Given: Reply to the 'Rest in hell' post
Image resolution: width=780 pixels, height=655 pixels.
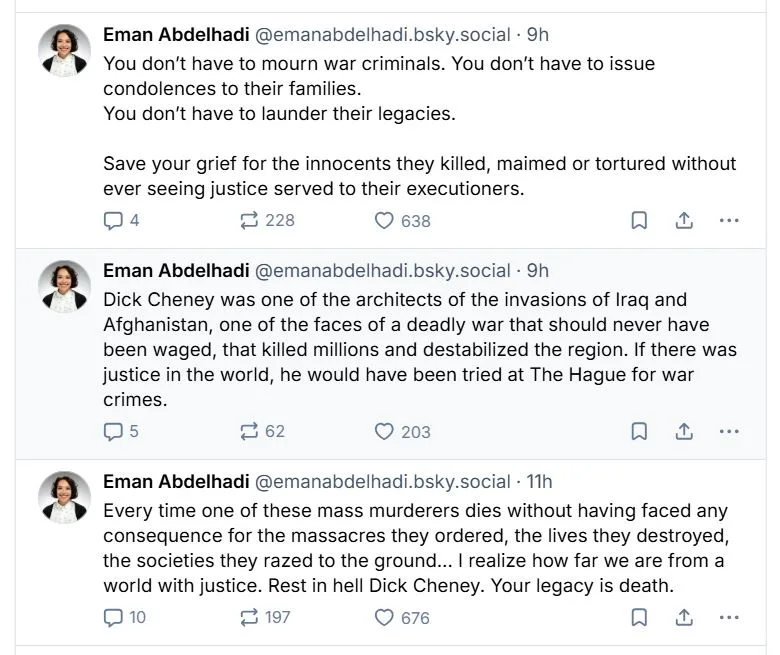Looking at the screenshot, I should 114,617.
